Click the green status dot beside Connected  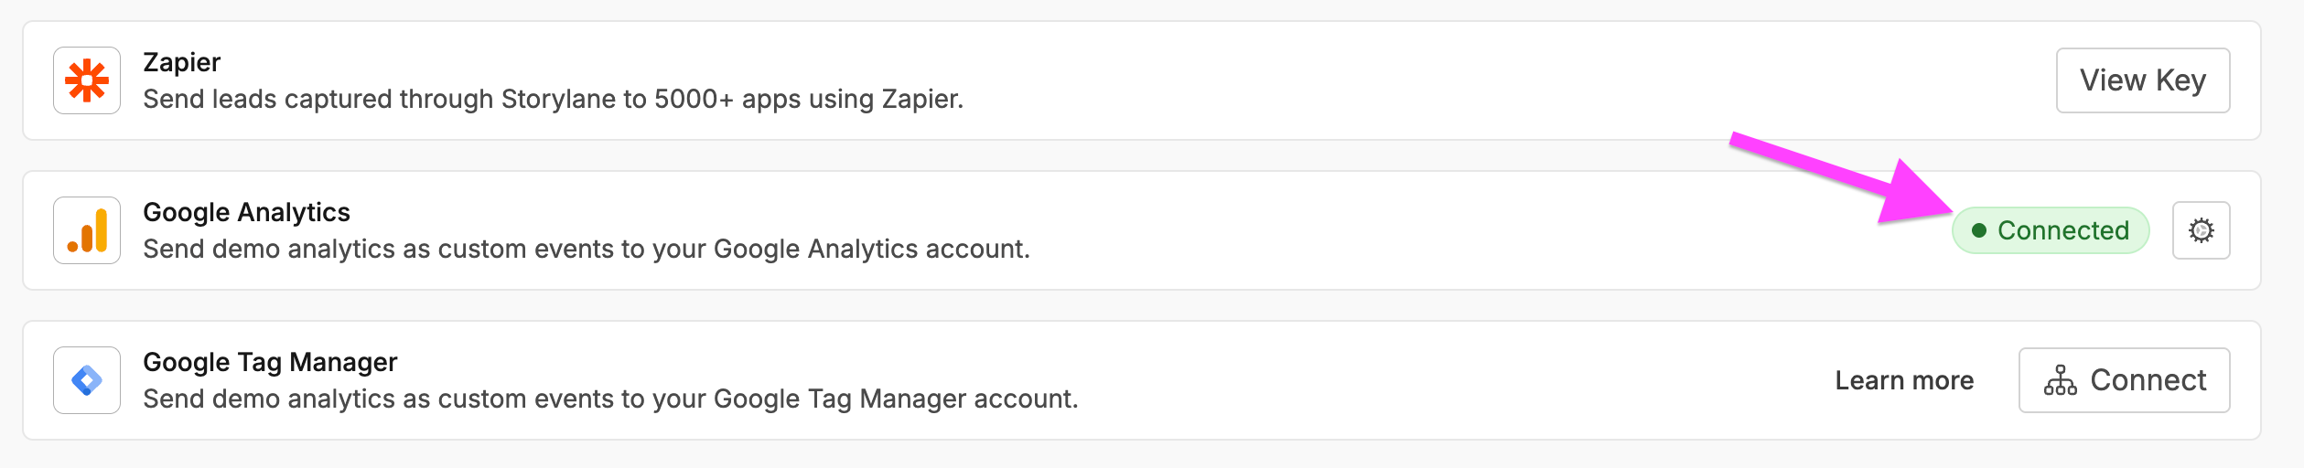click(x=1978, y=230)
